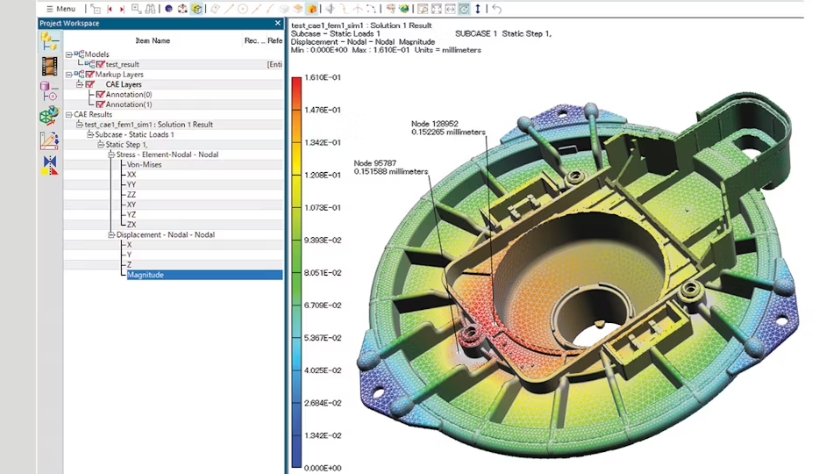Collapse the CAE Results tree node
The width and height of the screenshot is (817, 476).
[68, 114]
